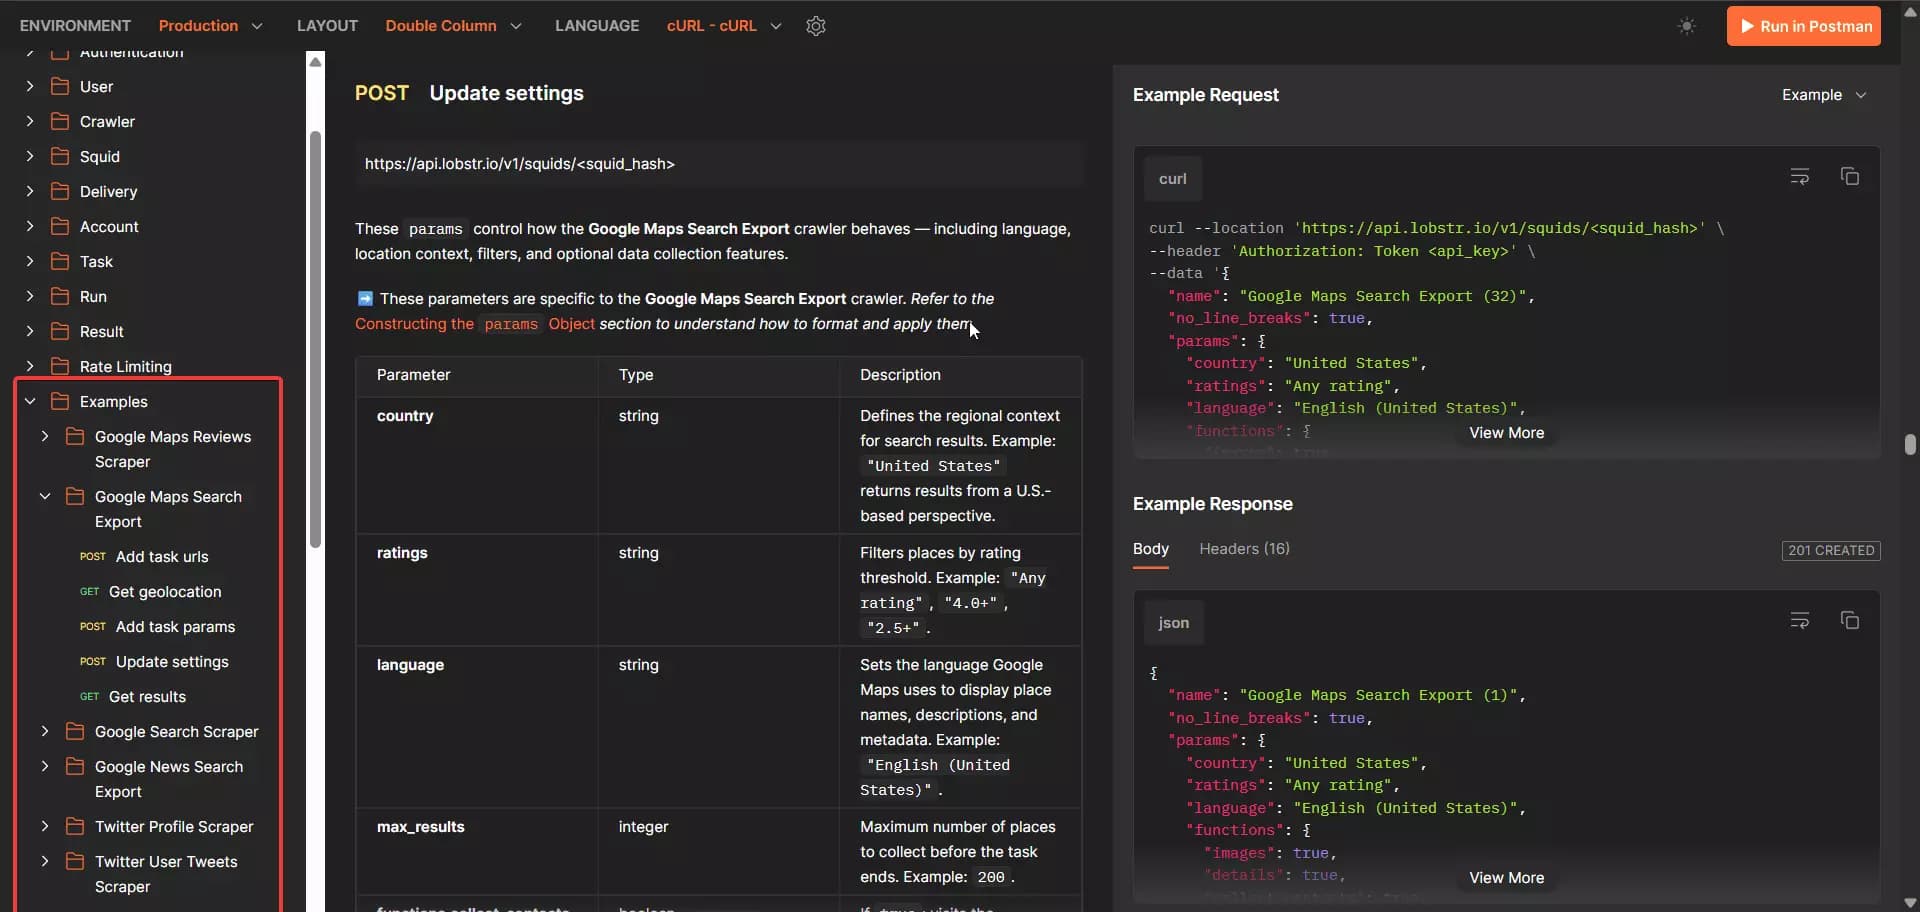Screen dimensions: 1920x912
Task: Click the folder icon beside Twitter Profile Scraper
Action: click(75, 827)
